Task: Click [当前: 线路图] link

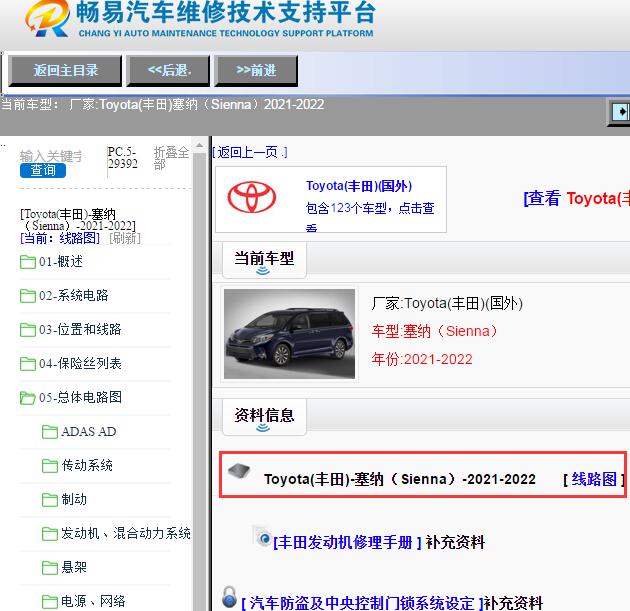Action: pos(60,238)
